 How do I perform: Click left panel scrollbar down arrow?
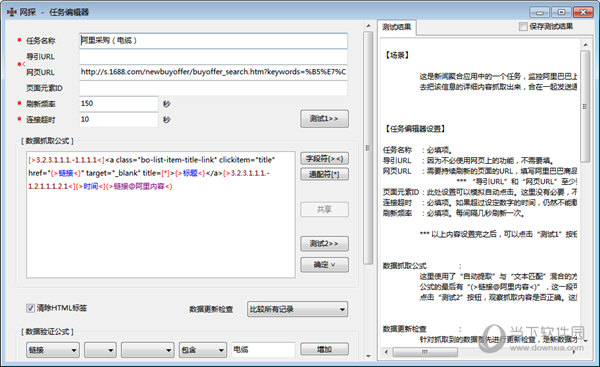click(x=368, y=356)
